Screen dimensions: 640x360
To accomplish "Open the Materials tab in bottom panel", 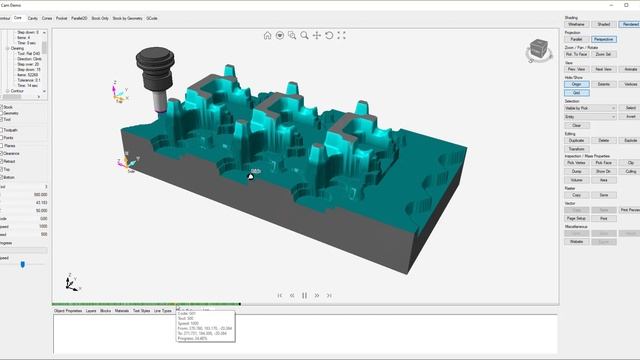I will (122, 311).
